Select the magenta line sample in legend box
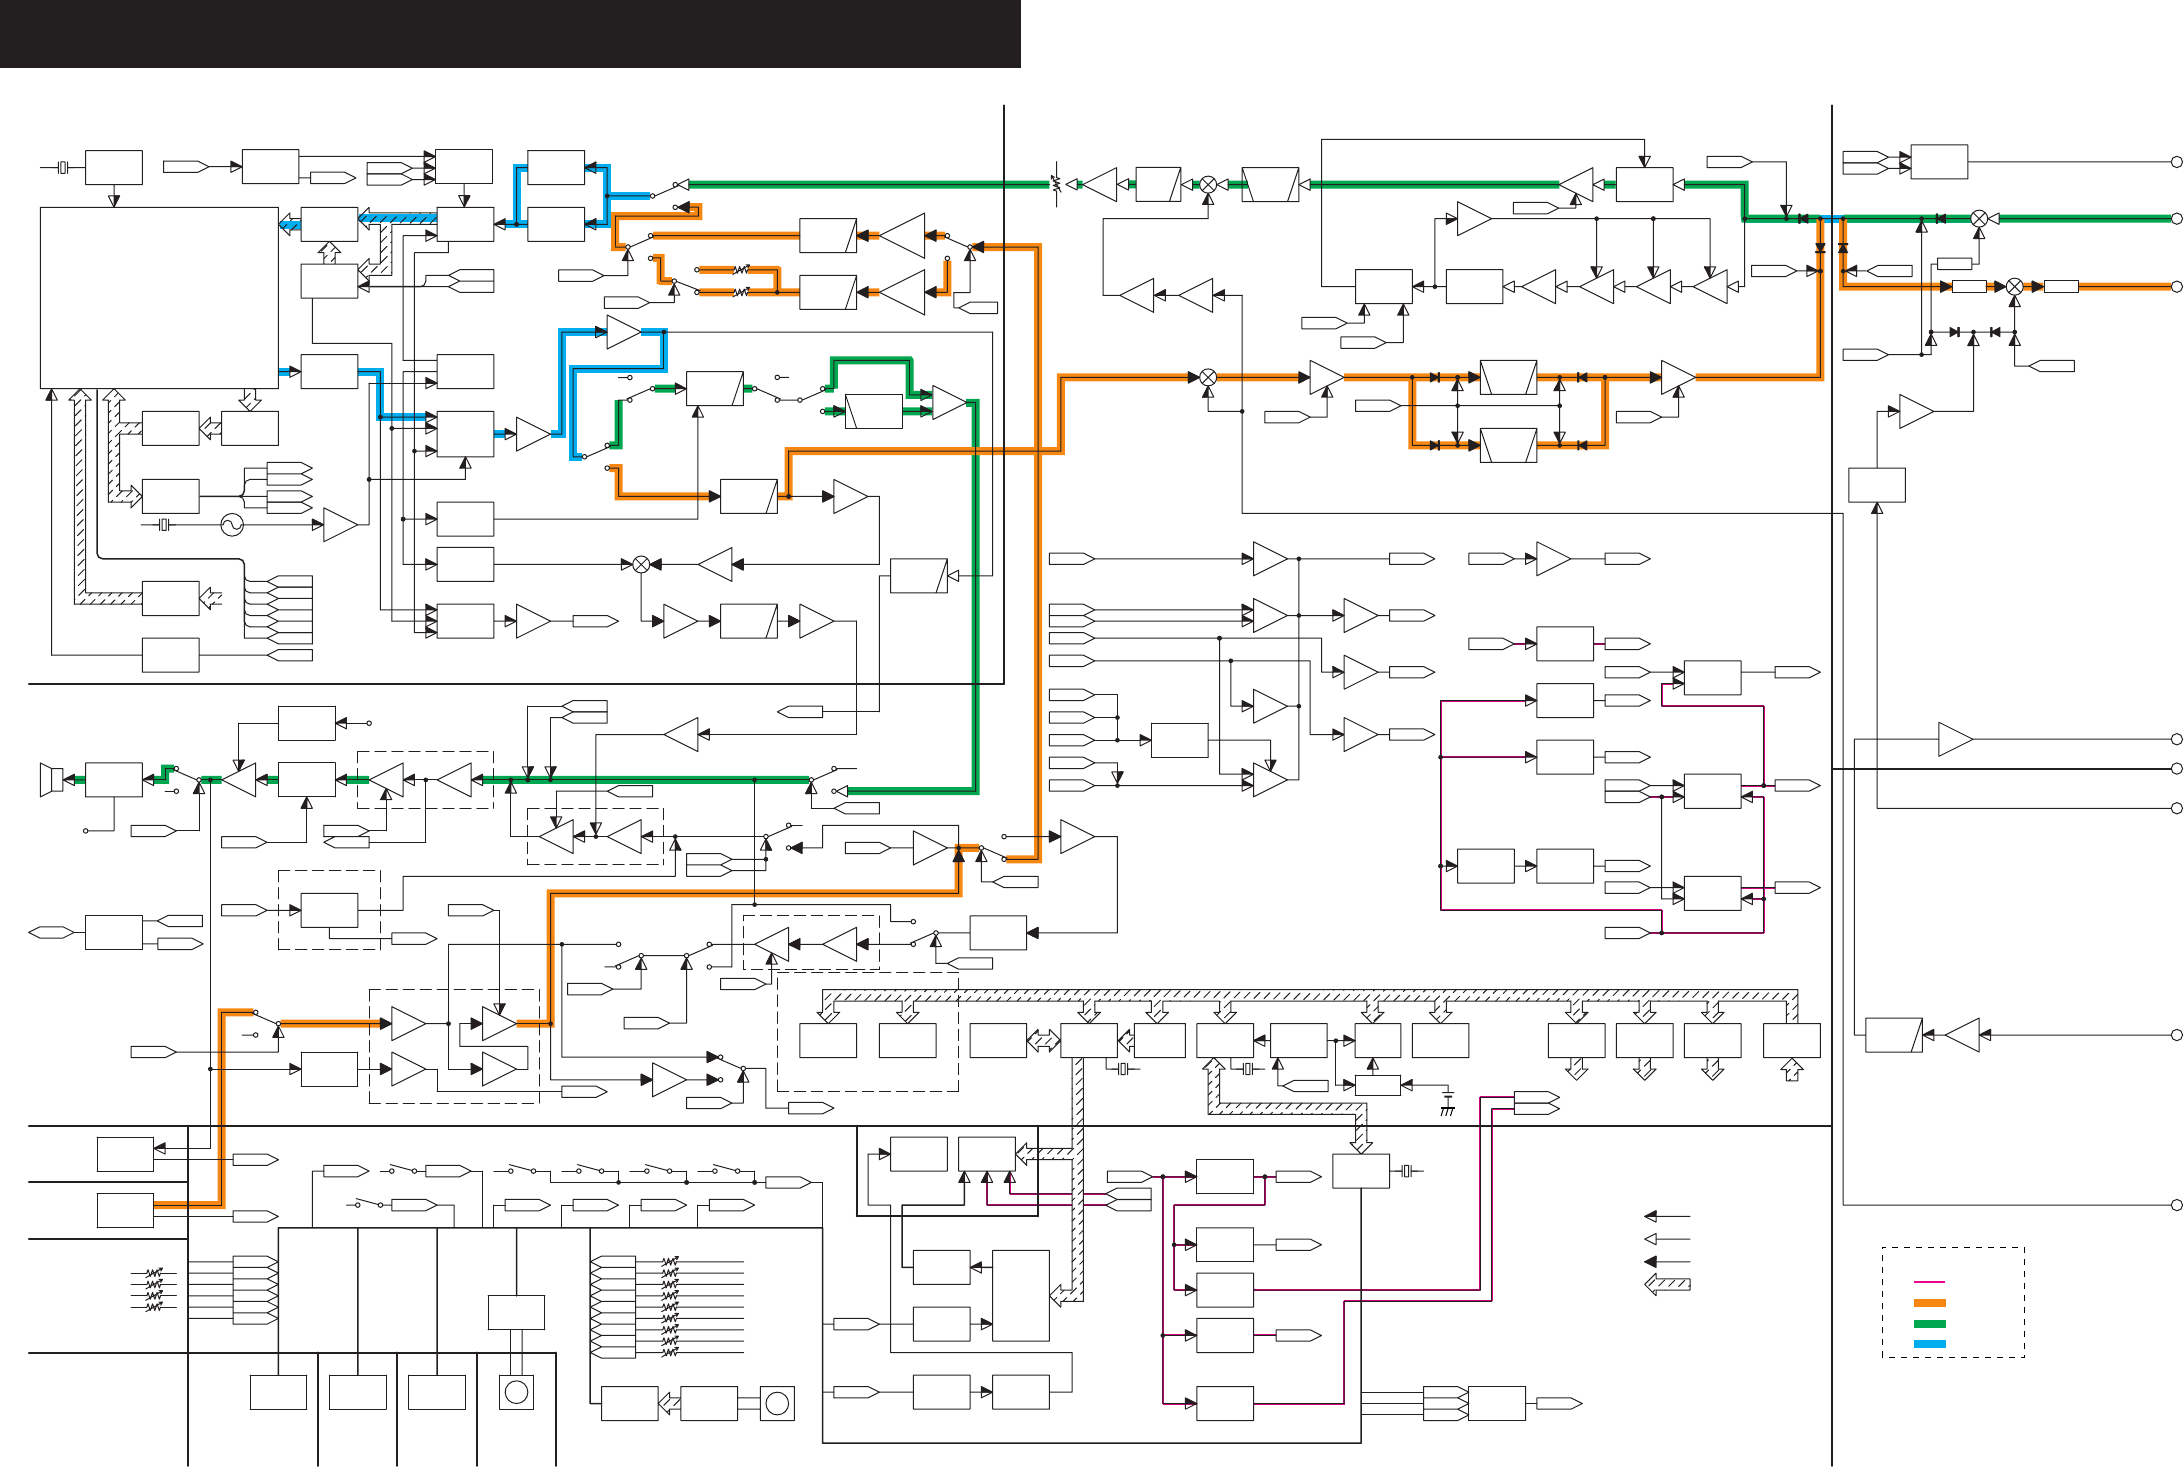 1929,1282
